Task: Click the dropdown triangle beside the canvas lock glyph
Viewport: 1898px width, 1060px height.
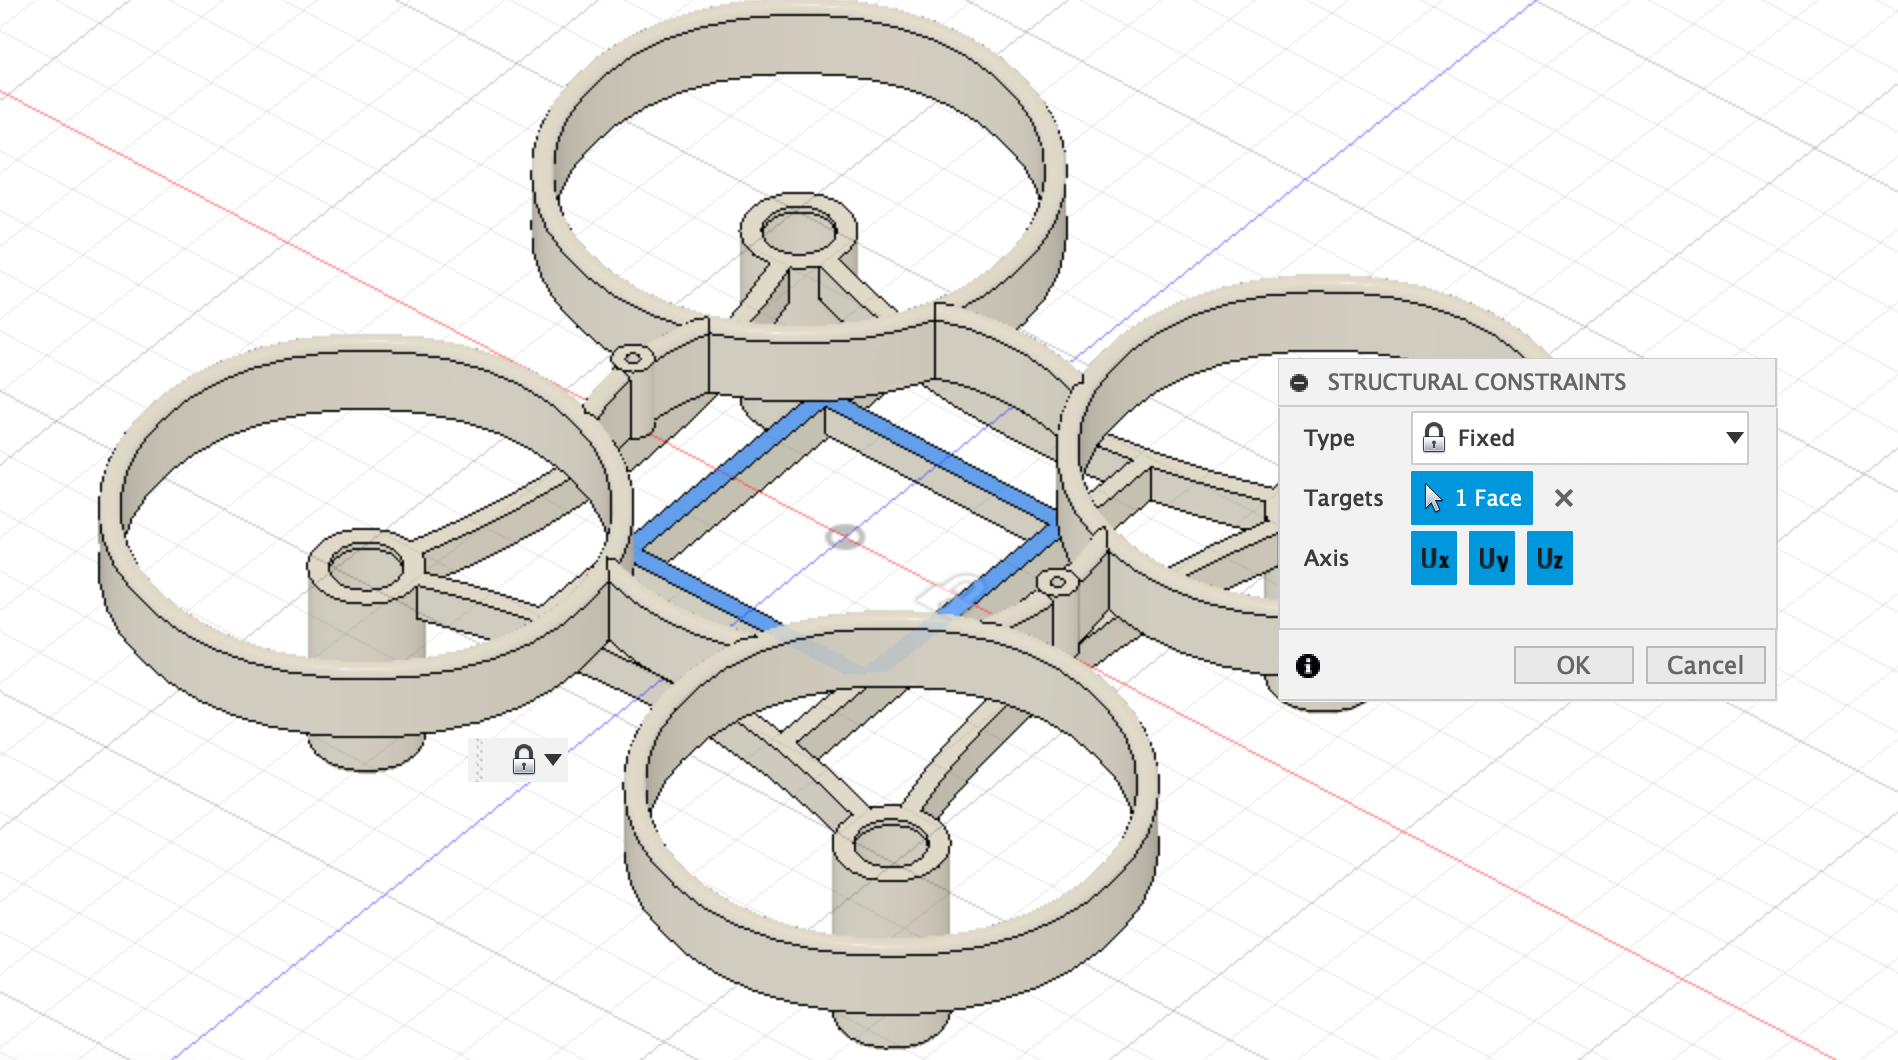Action: click(x=551, y=760)
